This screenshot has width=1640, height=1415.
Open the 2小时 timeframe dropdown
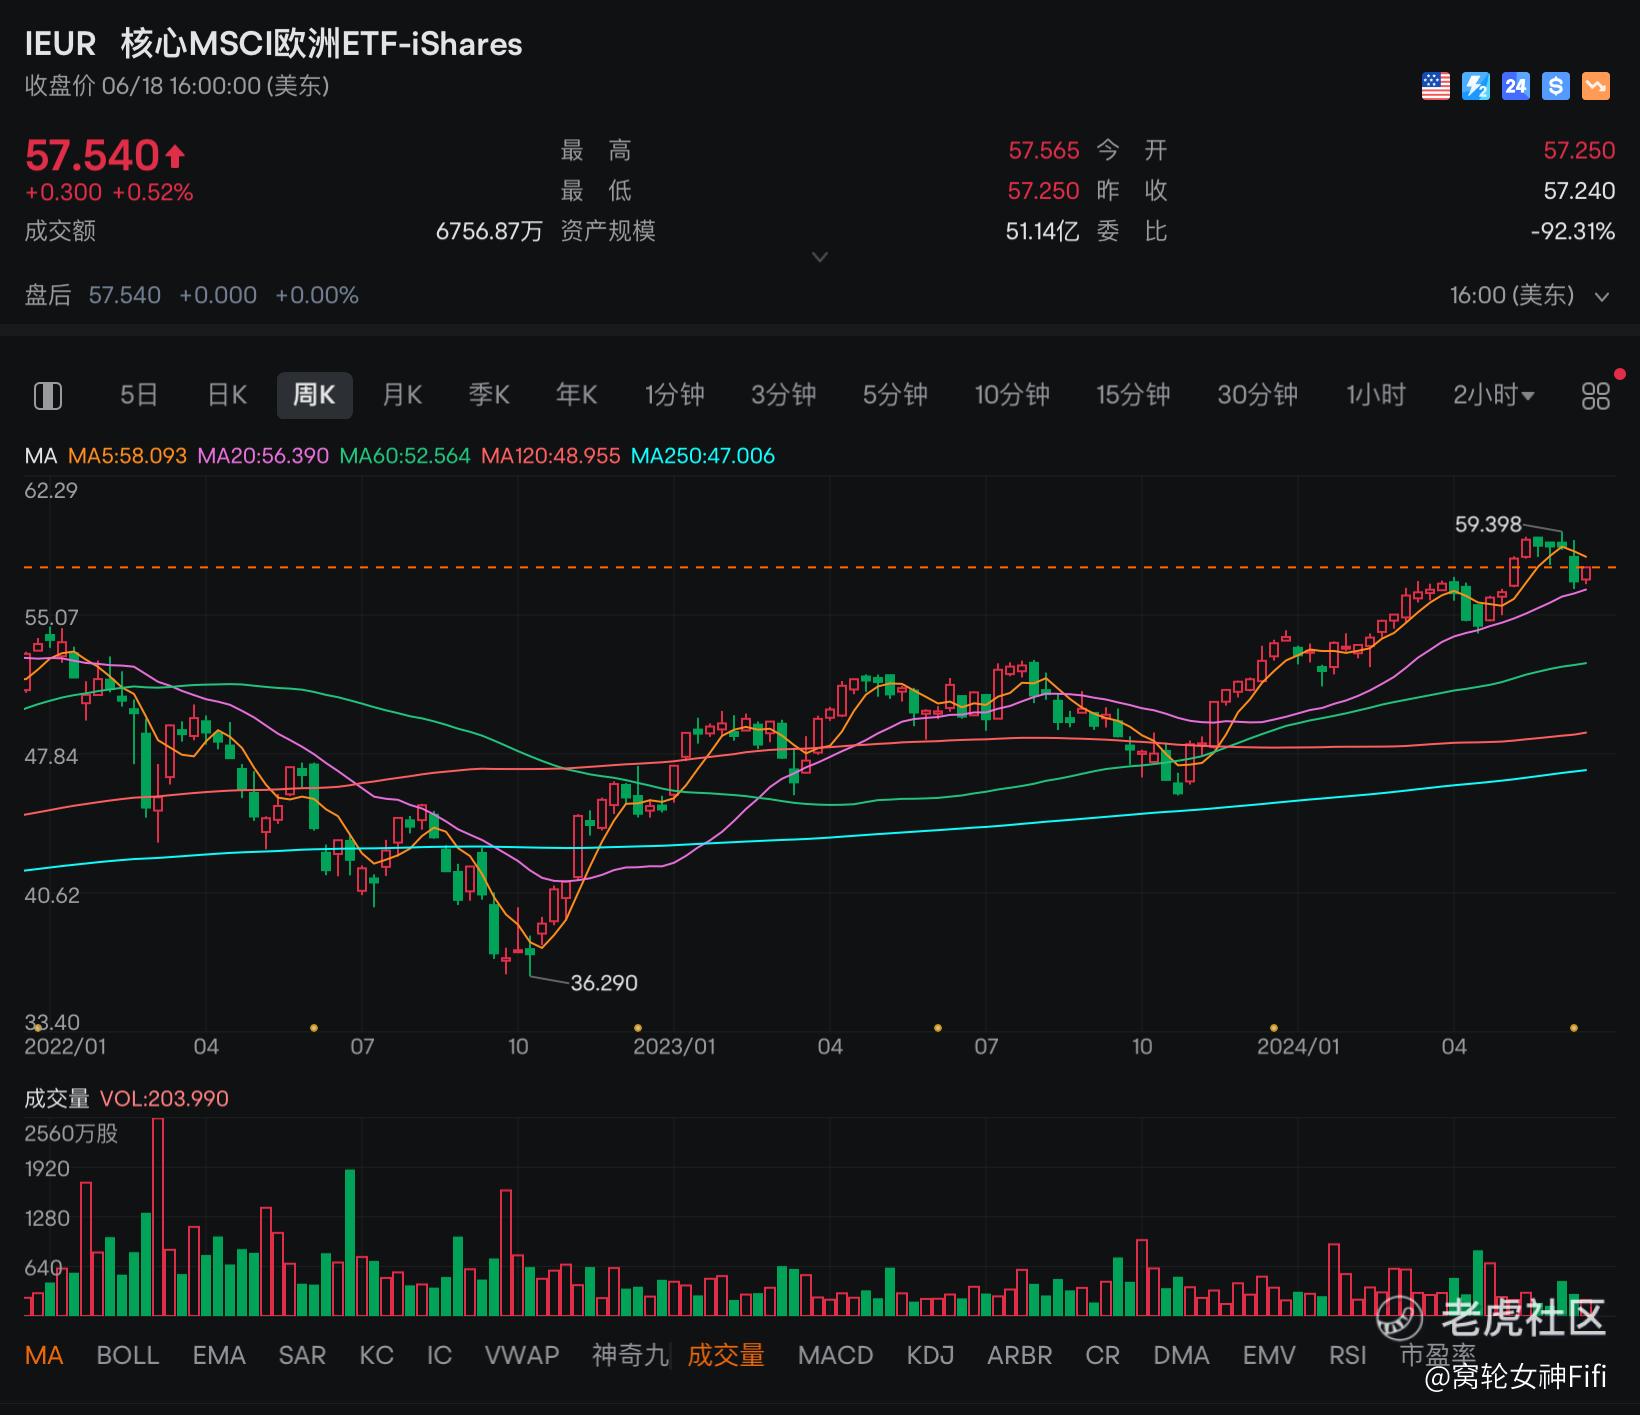pos(1493,395)
